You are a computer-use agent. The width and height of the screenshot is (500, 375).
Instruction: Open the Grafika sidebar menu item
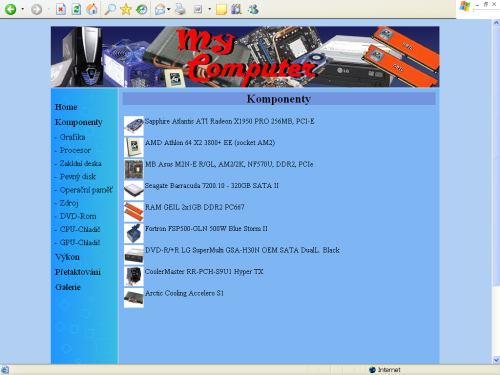(72, 137)
